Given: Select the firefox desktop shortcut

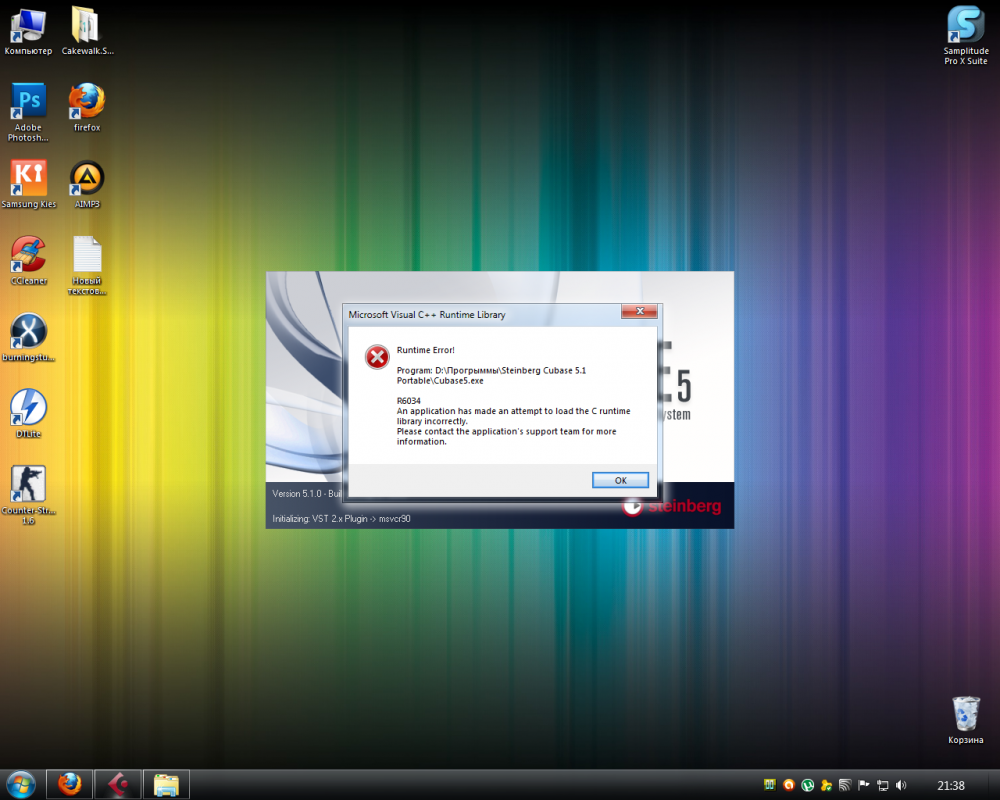Looking at the screenshot, I should click(87, 108).
